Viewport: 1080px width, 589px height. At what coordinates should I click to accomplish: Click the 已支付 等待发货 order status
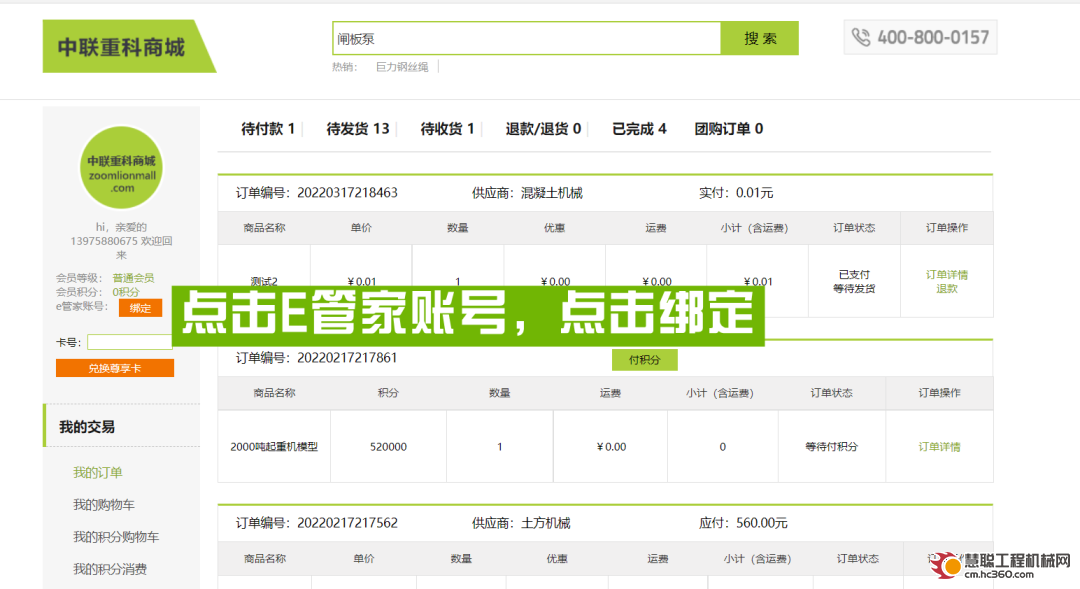[x=854, y=281]
